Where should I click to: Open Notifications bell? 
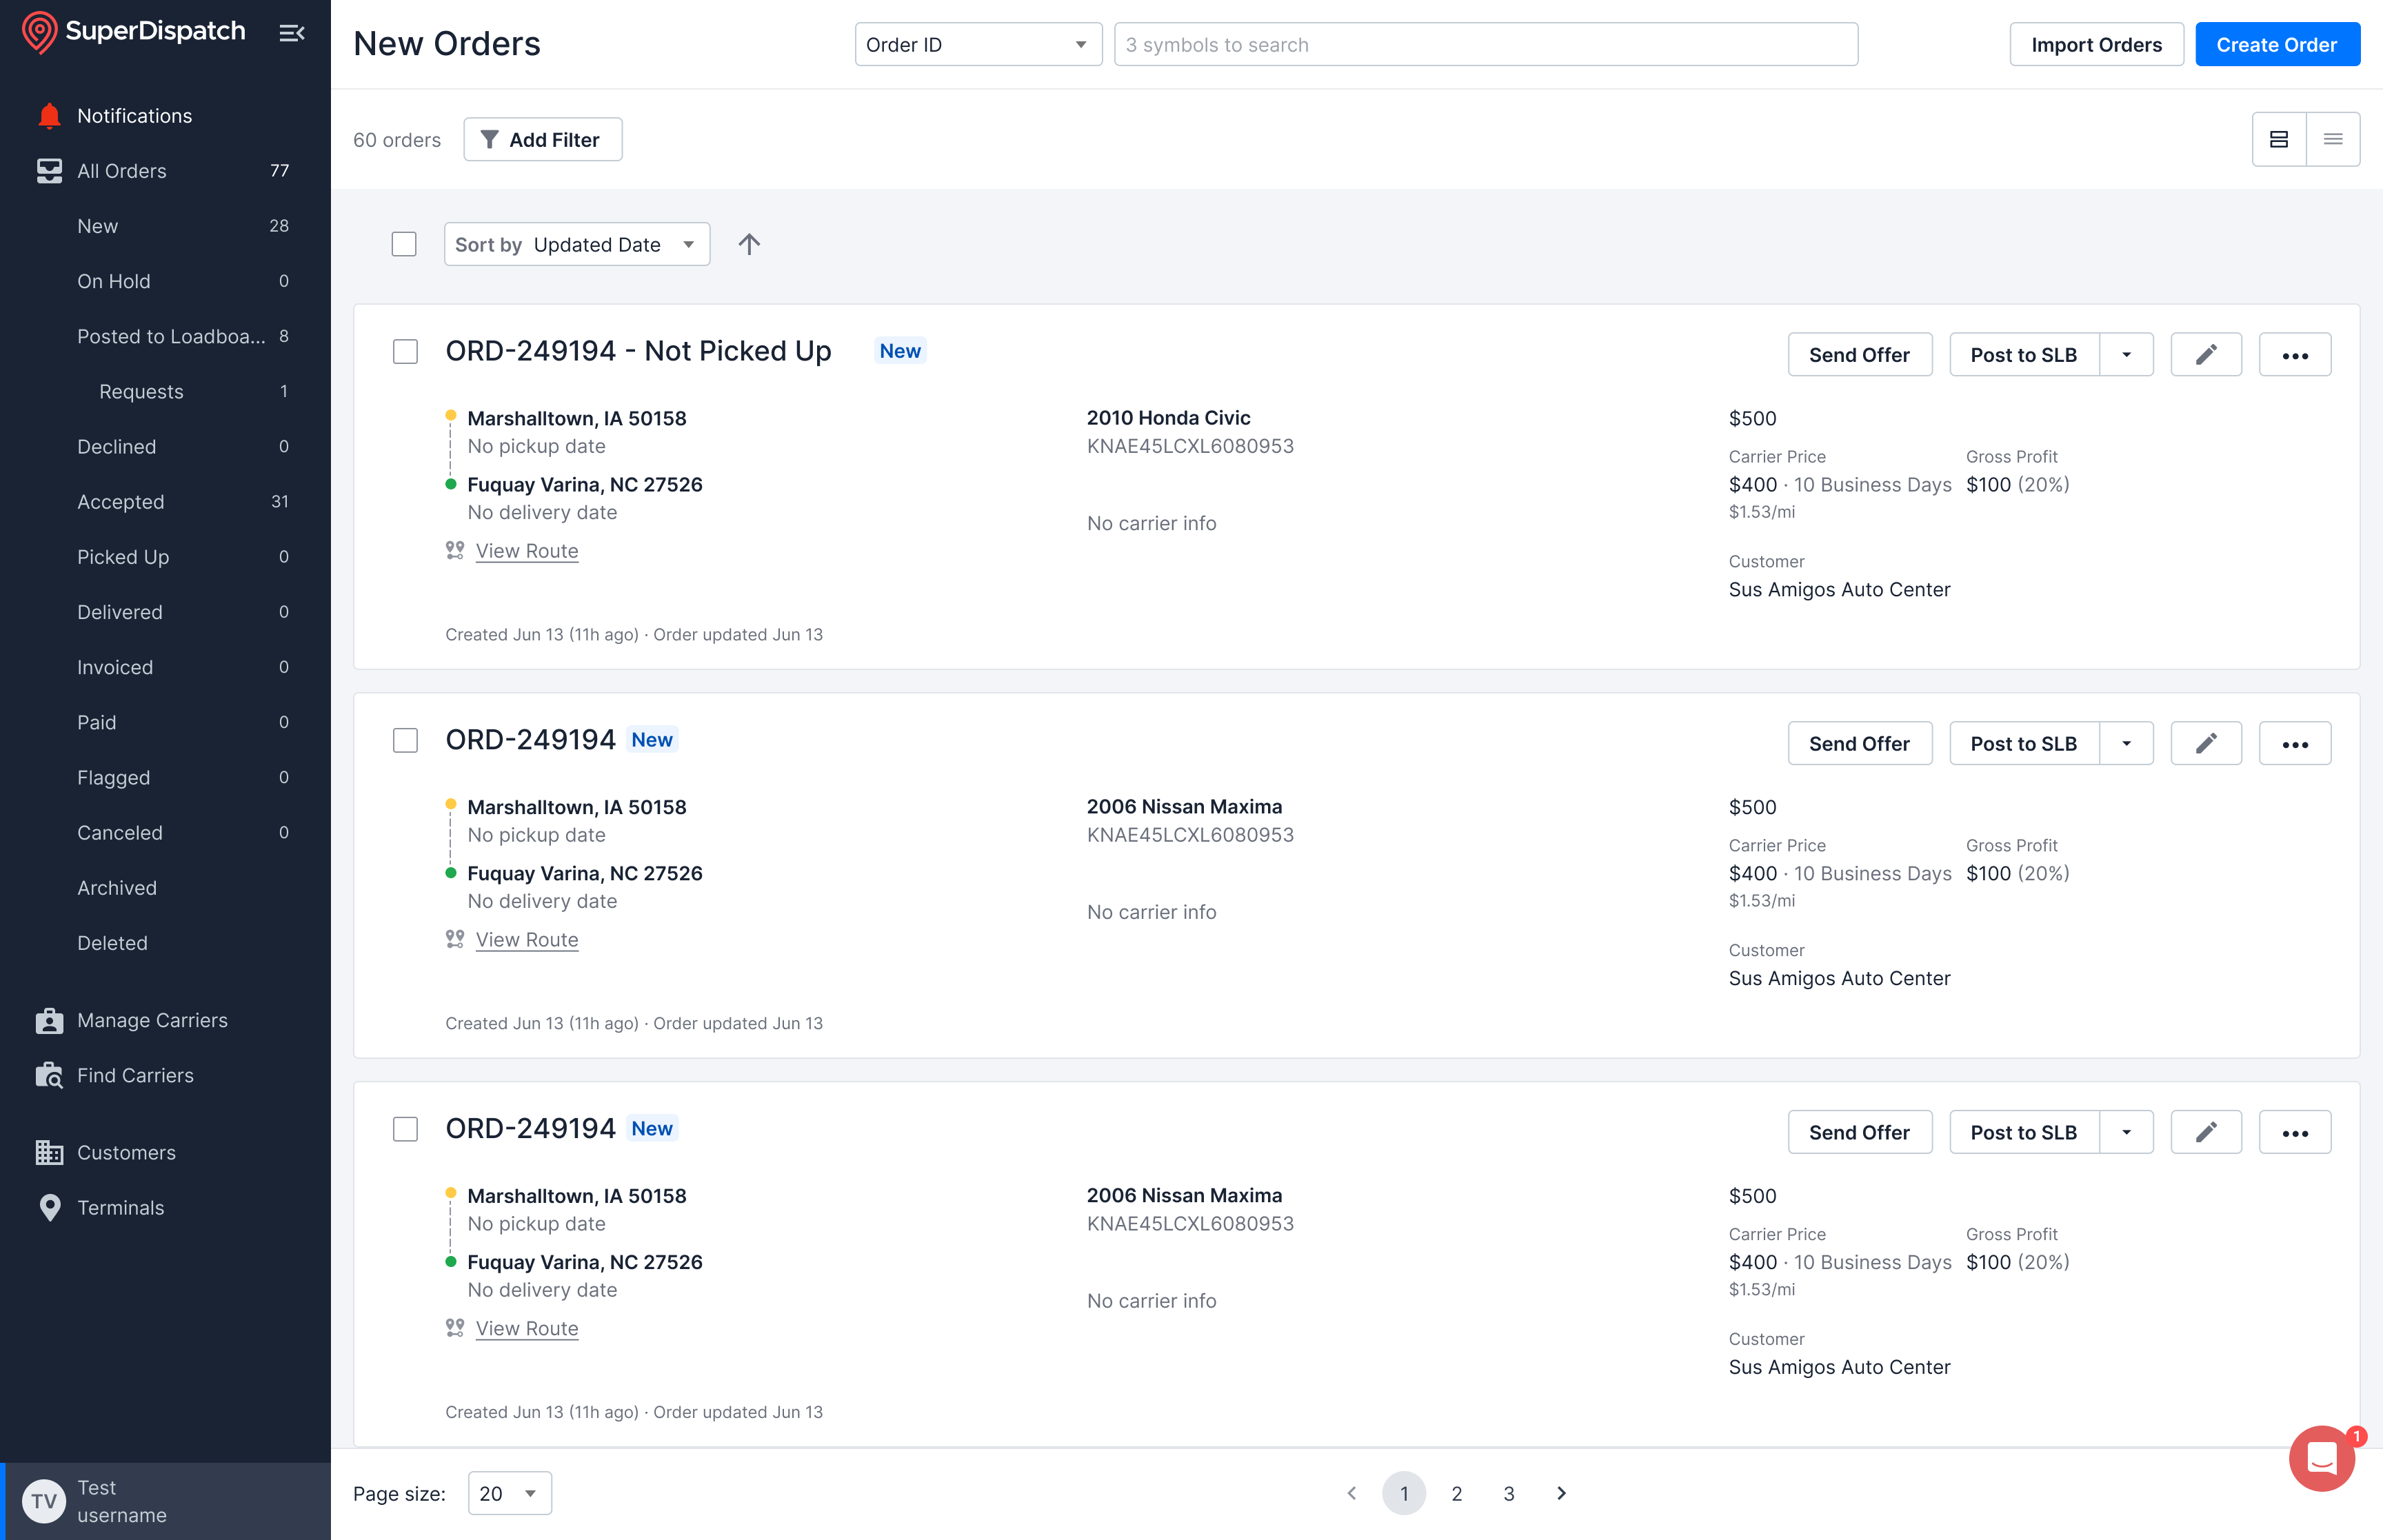(49, 116)
